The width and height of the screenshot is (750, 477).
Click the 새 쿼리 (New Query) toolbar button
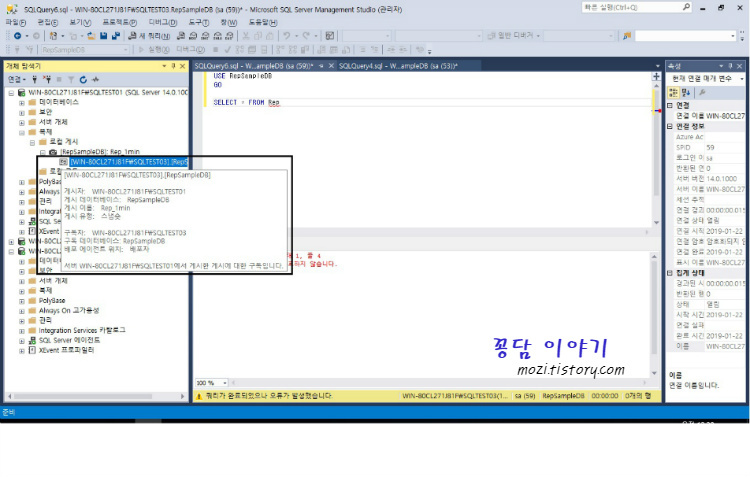coord(149,36)
